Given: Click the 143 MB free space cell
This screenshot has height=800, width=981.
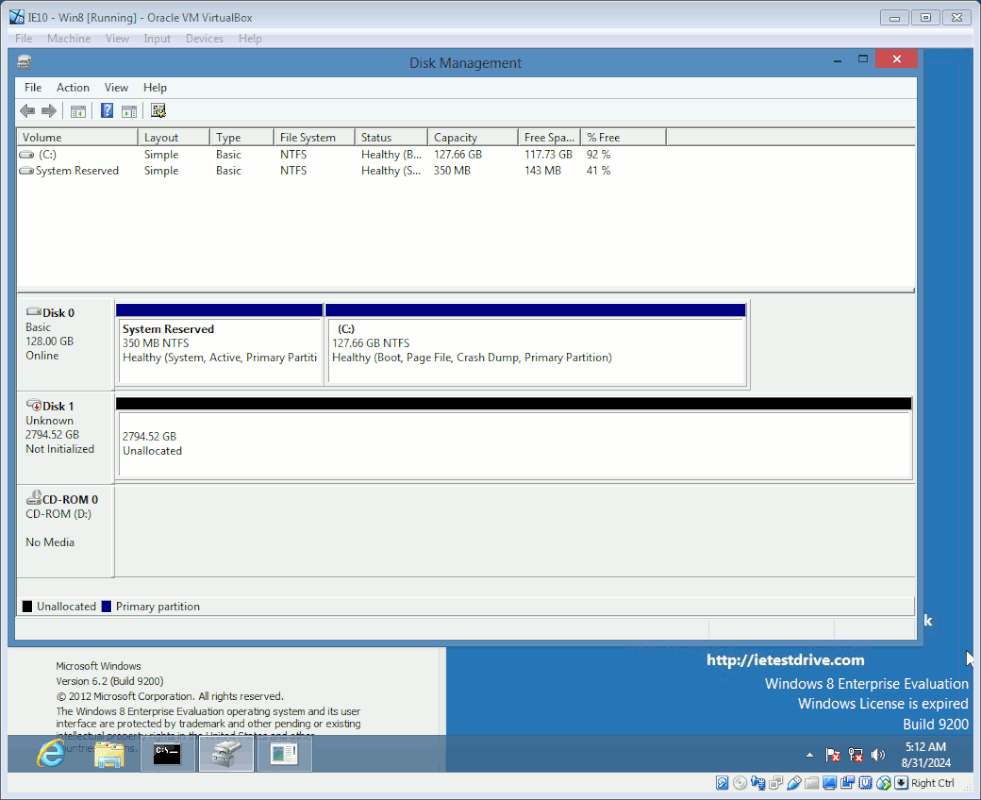Looking at the screenshot, I should [542, 171].
